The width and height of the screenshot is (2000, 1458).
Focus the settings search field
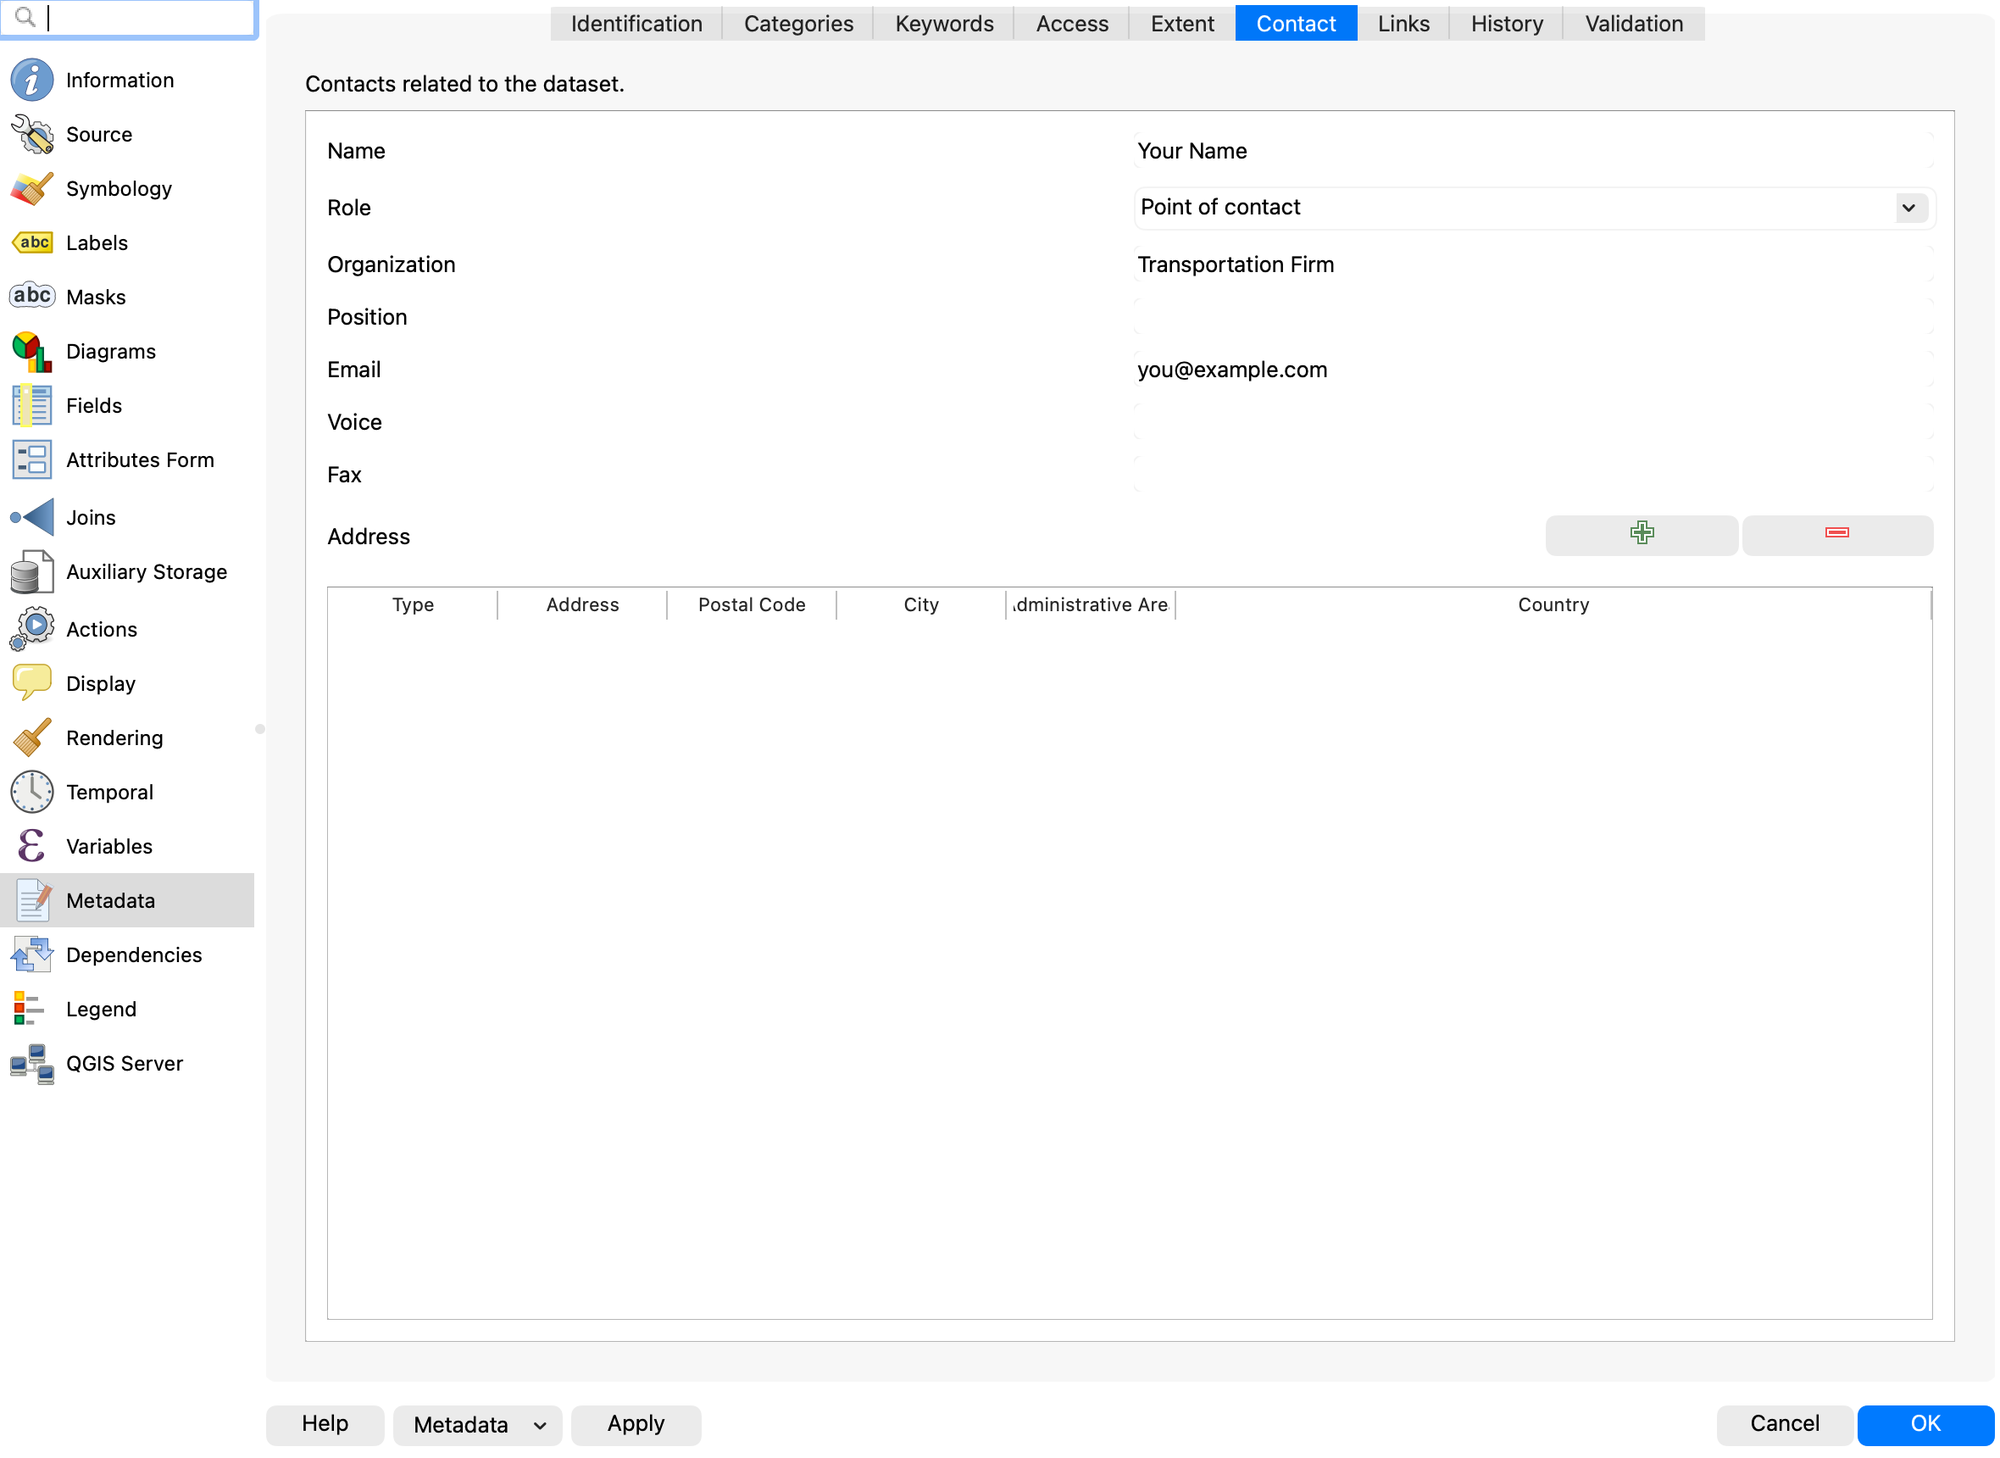point(129,17)
